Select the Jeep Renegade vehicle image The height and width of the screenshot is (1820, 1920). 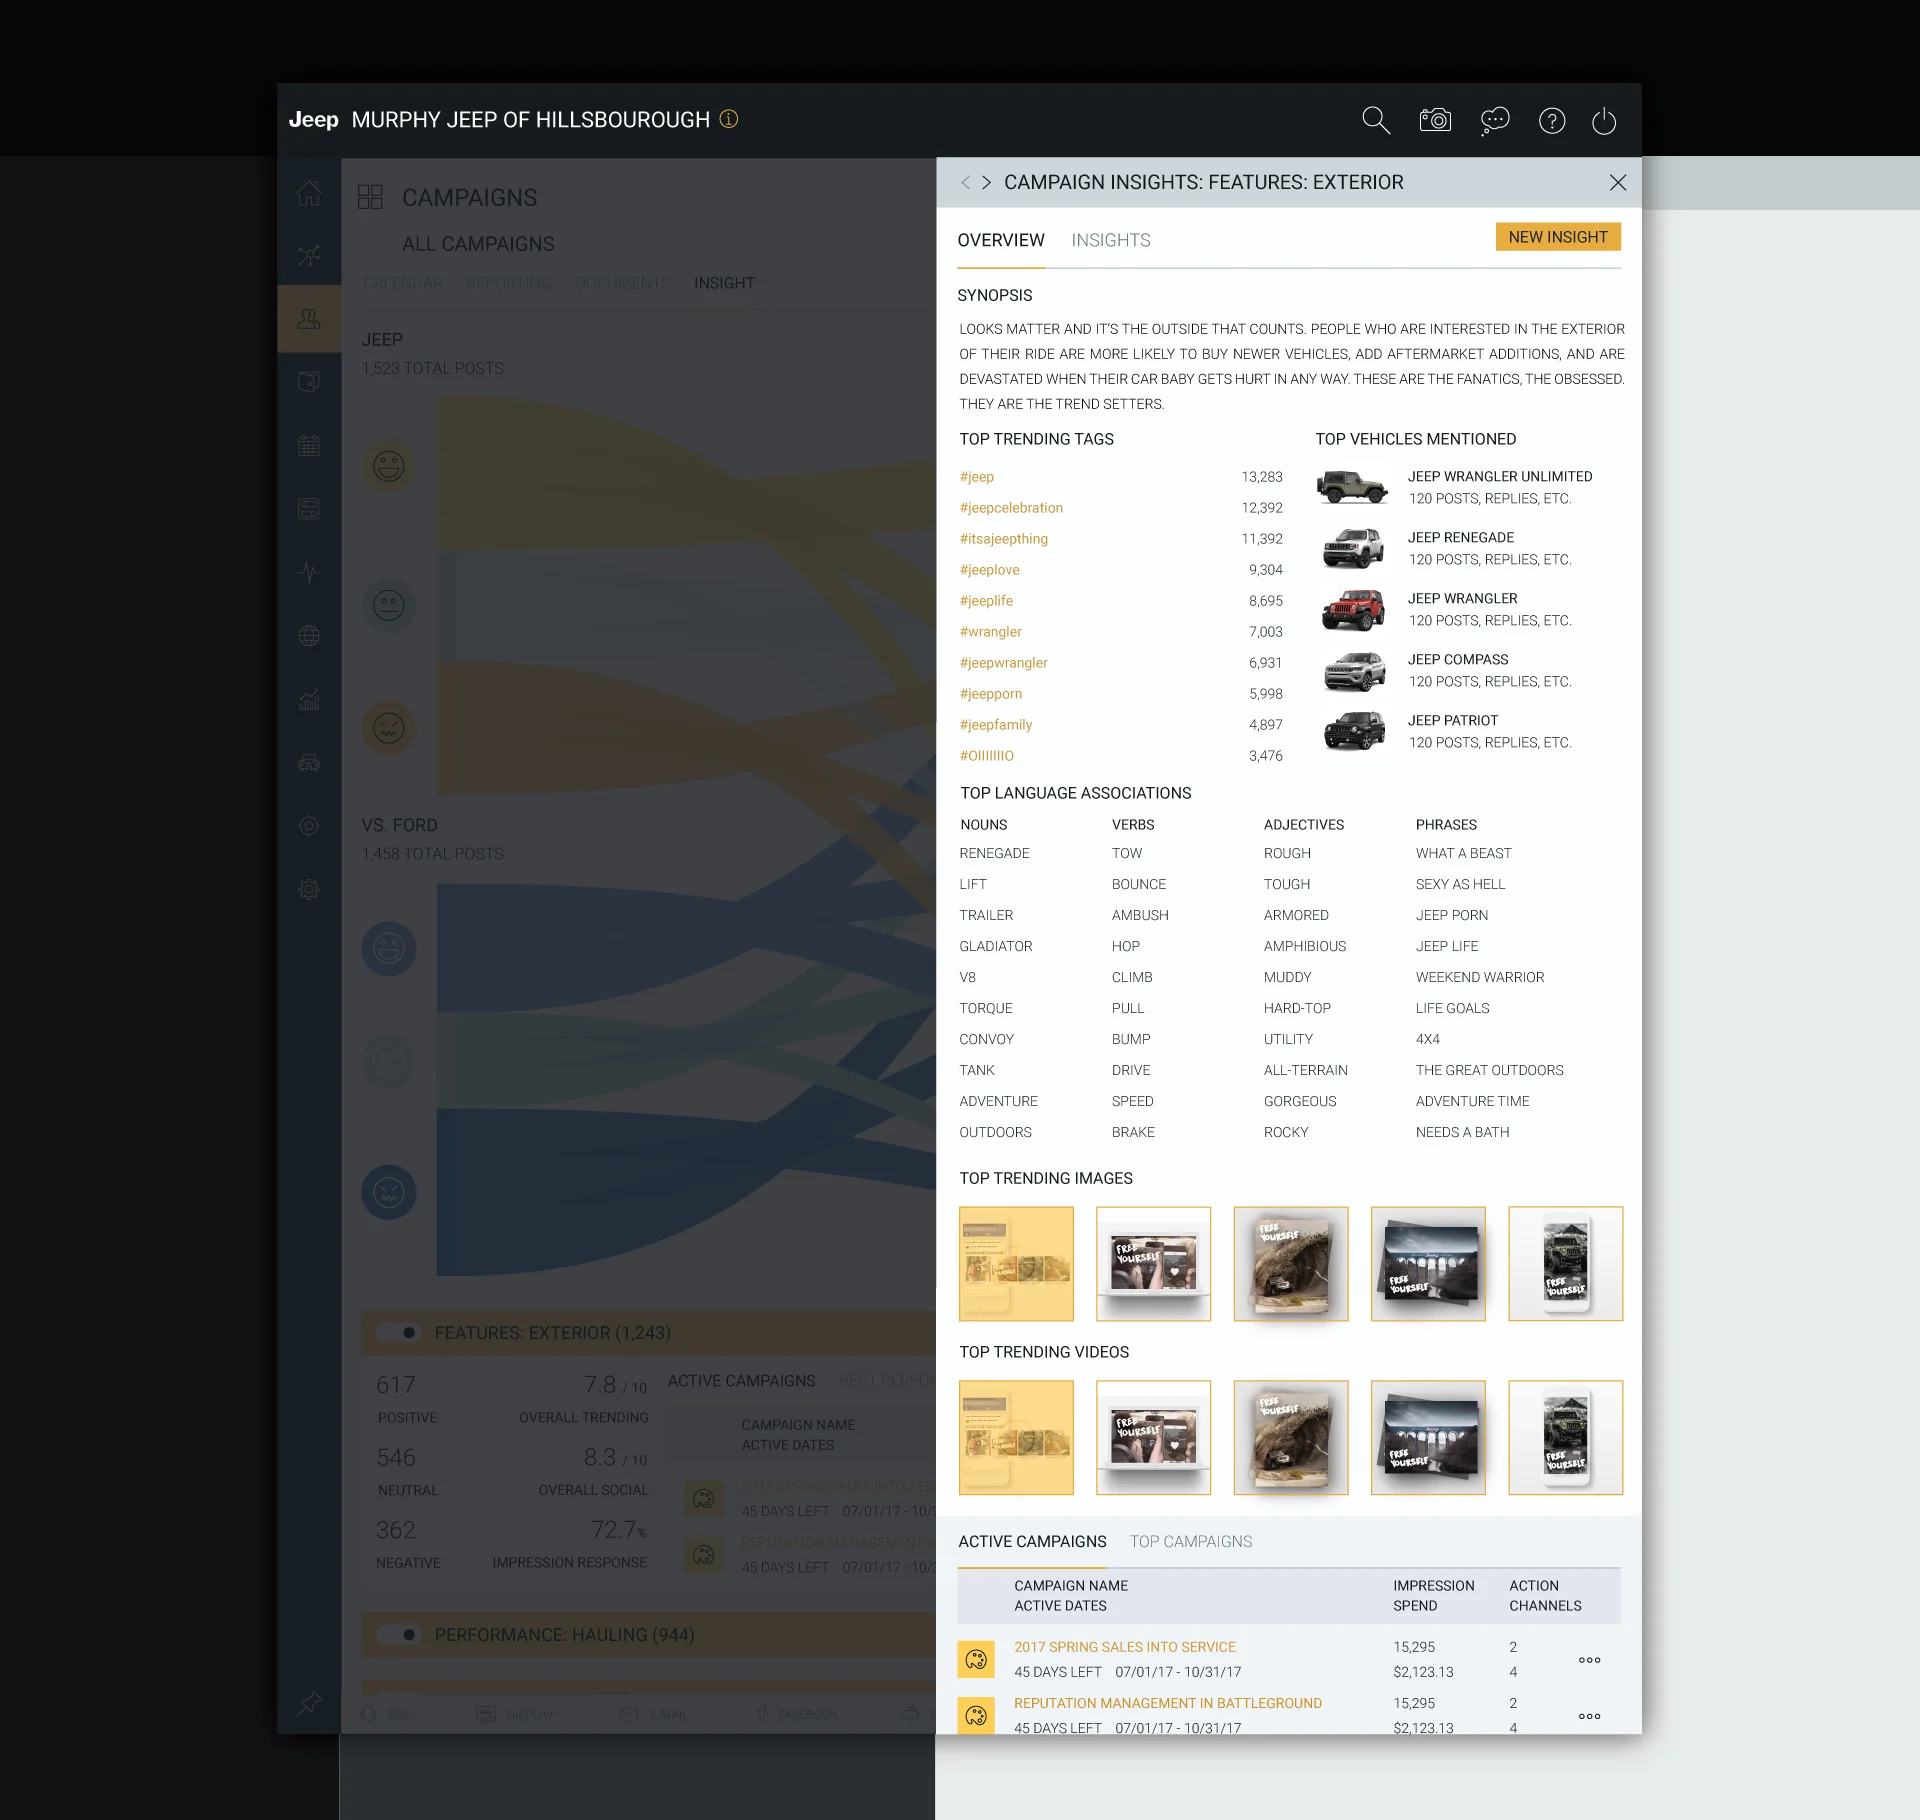(1353, 548)
